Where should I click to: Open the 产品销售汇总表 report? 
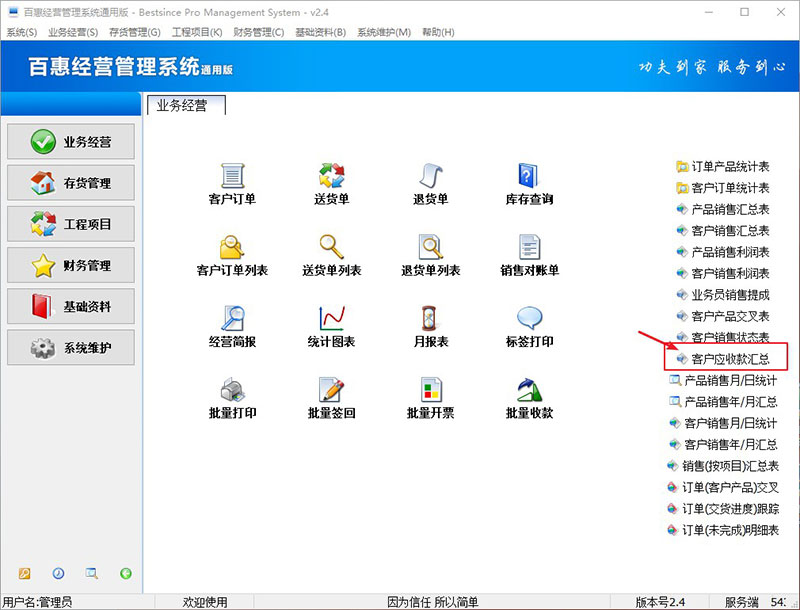point(722,209)
